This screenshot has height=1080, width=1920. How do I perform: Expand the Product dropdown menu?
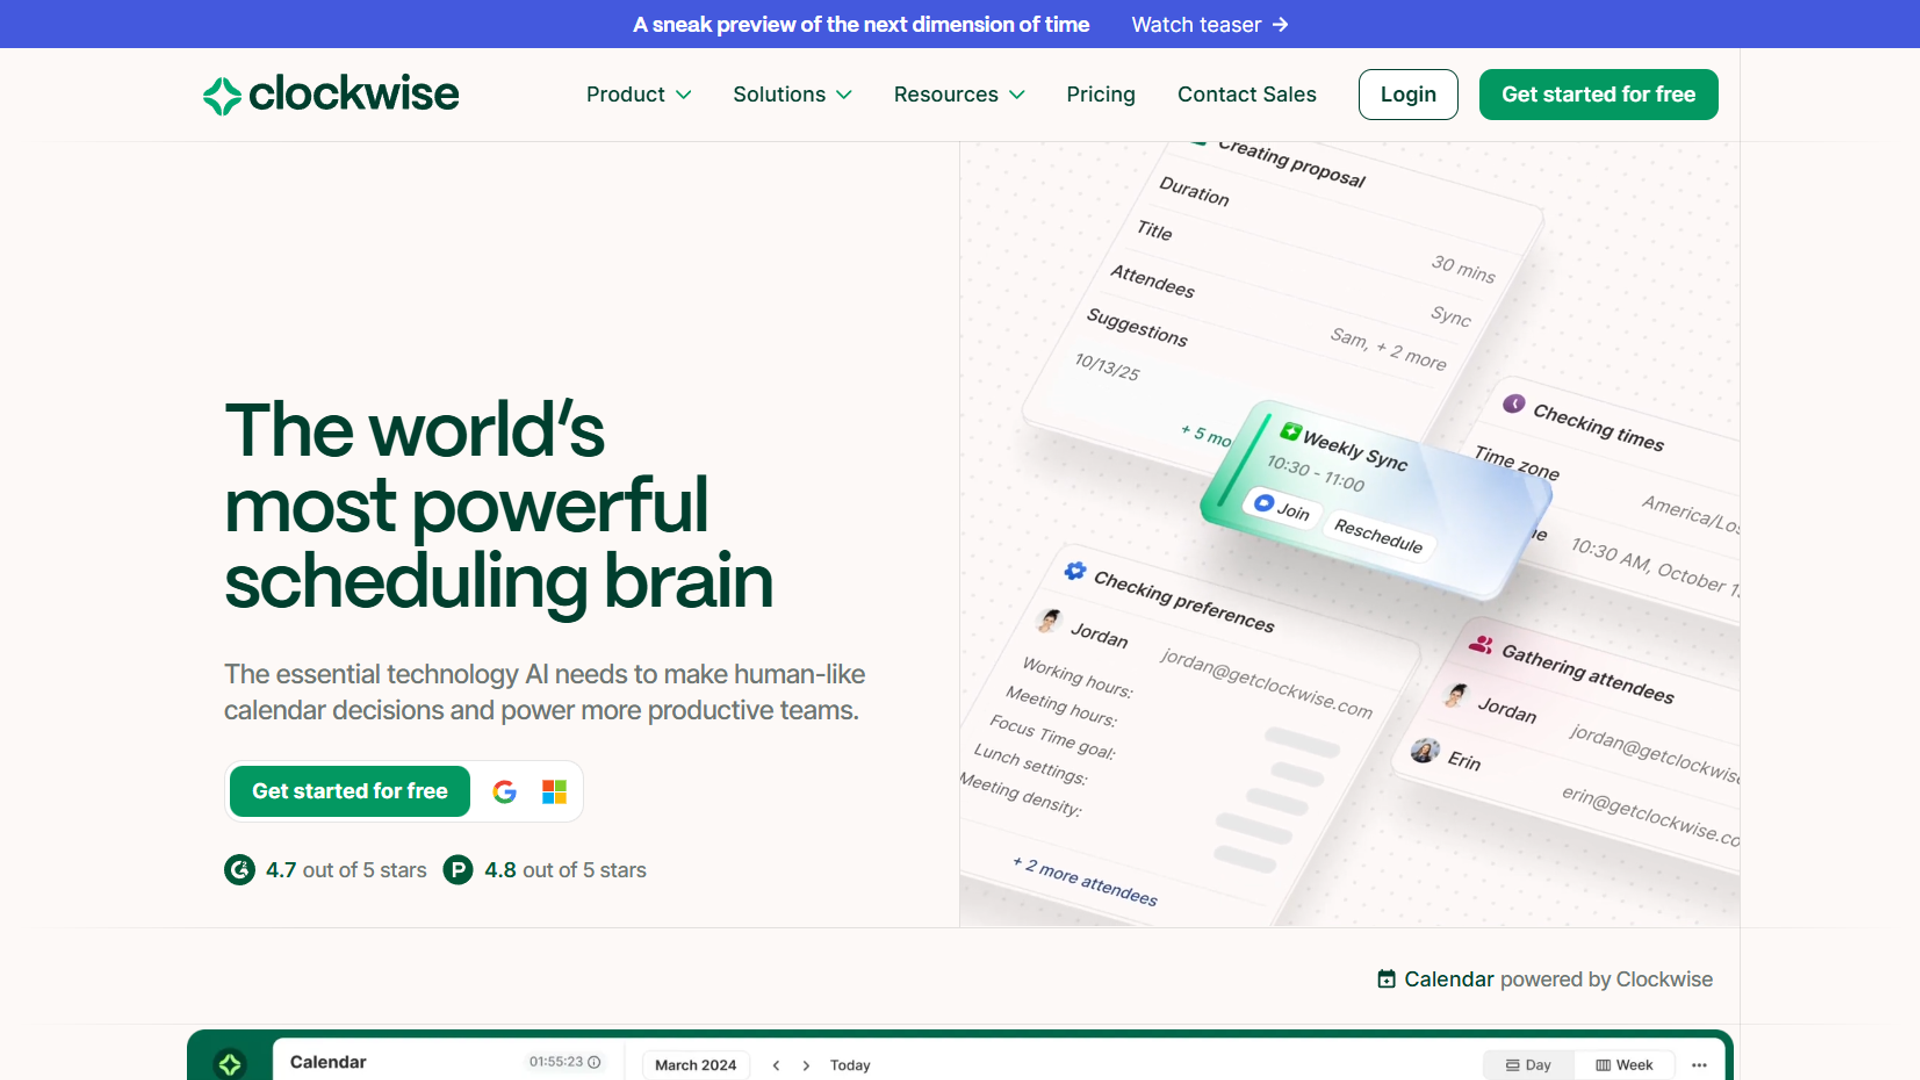click(x=638, y=94)
